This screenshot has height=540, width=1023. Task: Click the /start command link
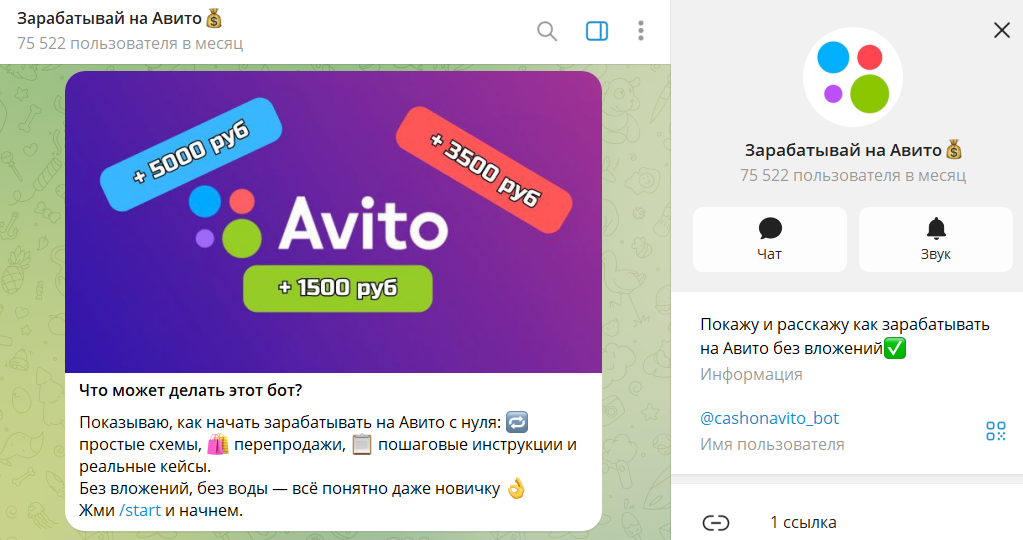[x=140, y=511]
